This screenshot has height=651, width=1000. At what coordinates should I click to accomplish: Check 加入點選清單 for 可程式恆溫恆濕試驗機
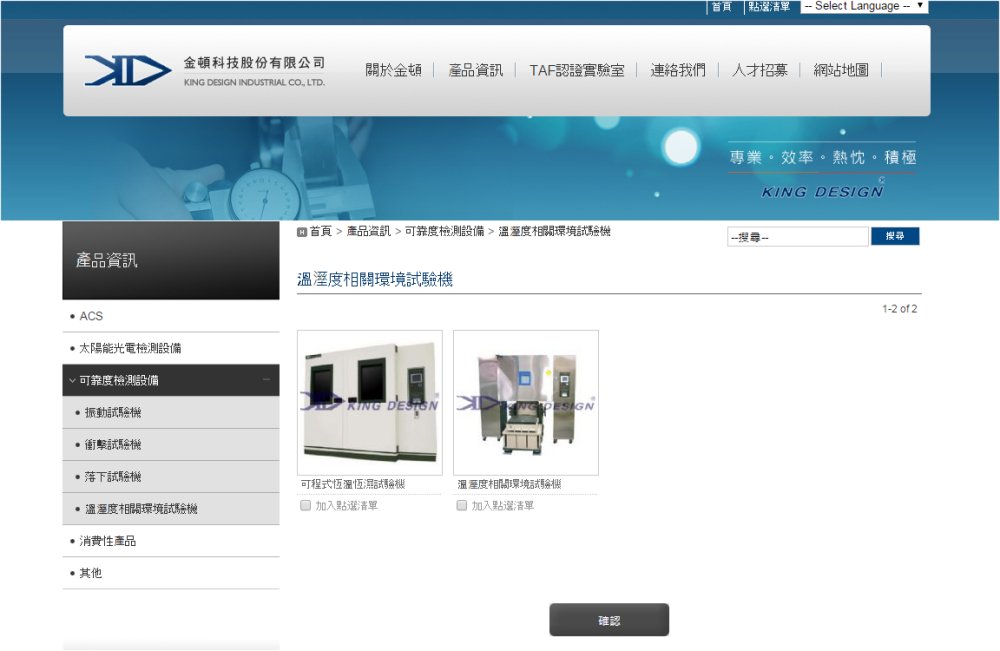306,506
